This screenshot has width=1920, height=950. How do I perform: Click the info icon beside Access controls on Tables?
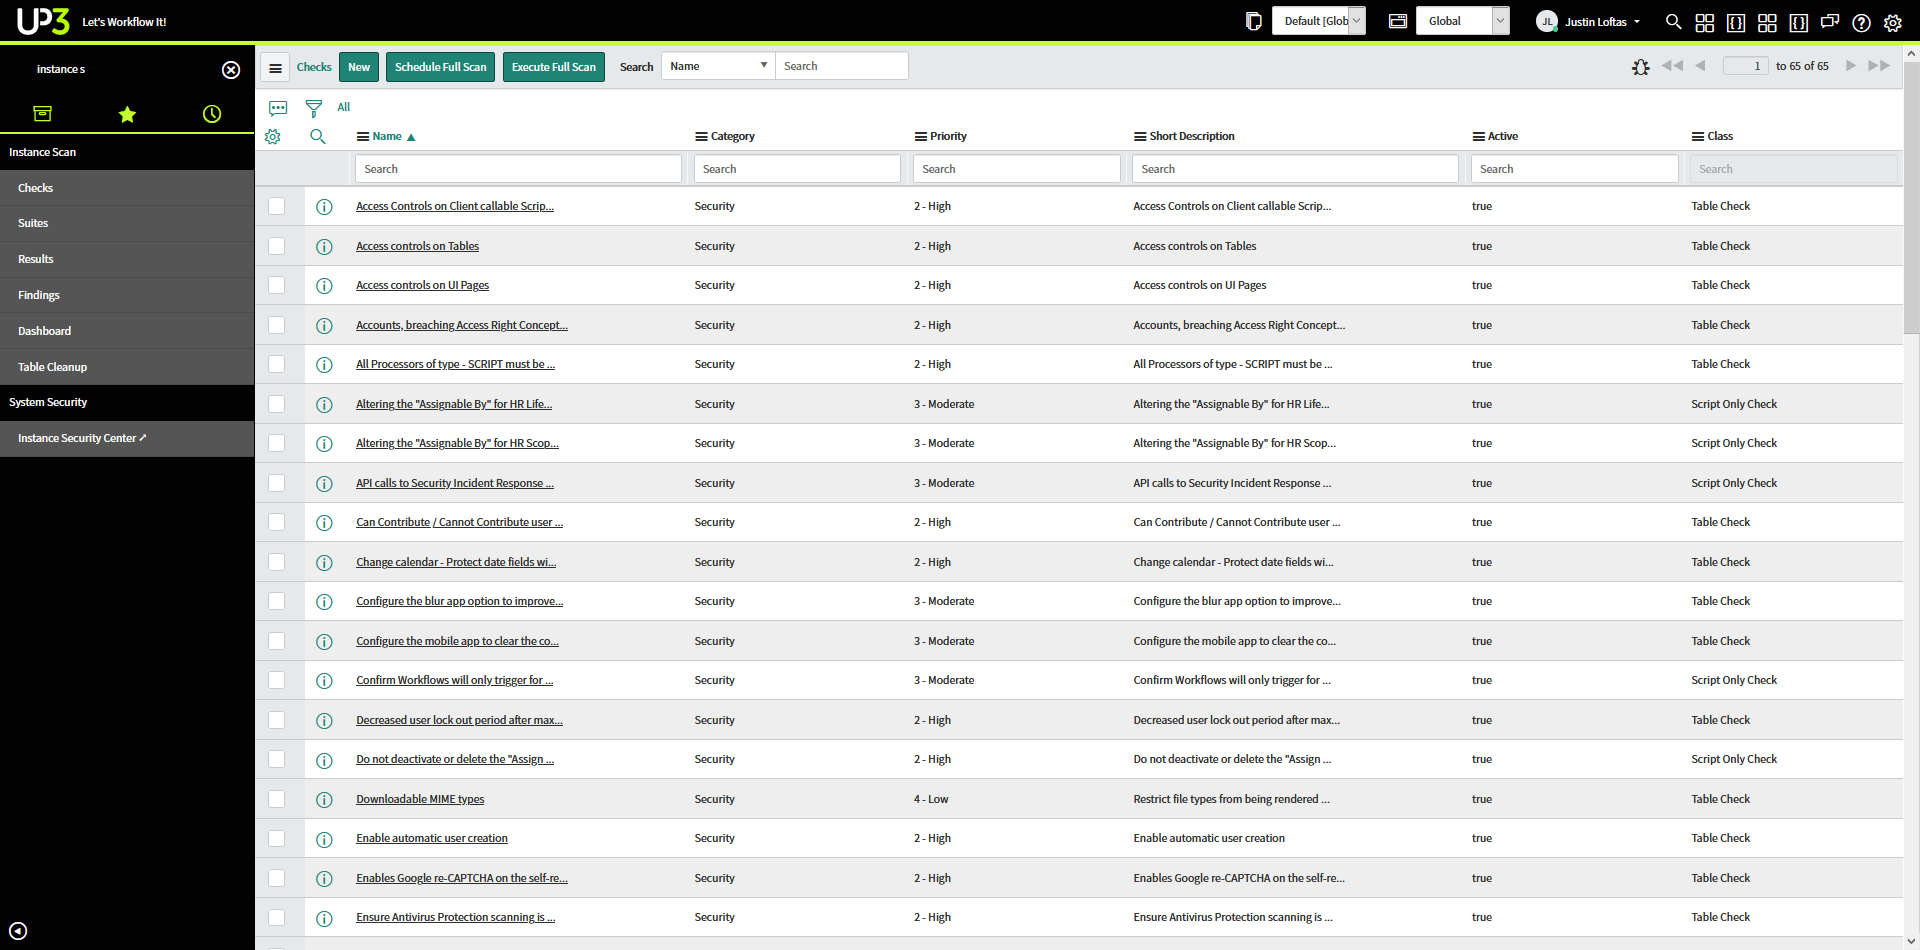coord(324,247)
